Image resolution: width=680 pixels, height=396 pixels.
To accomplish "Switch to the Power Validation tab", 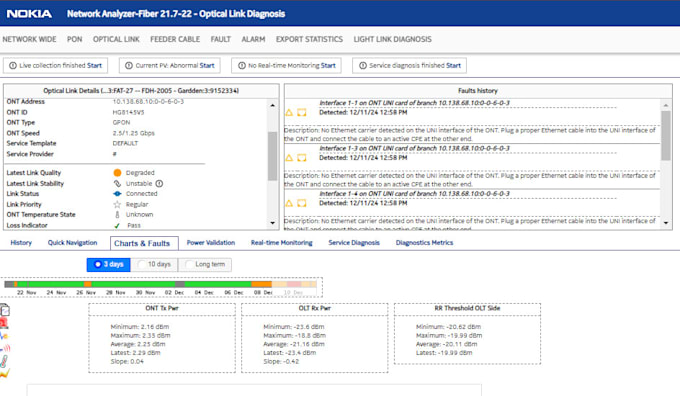I will (x=211, y=243).
